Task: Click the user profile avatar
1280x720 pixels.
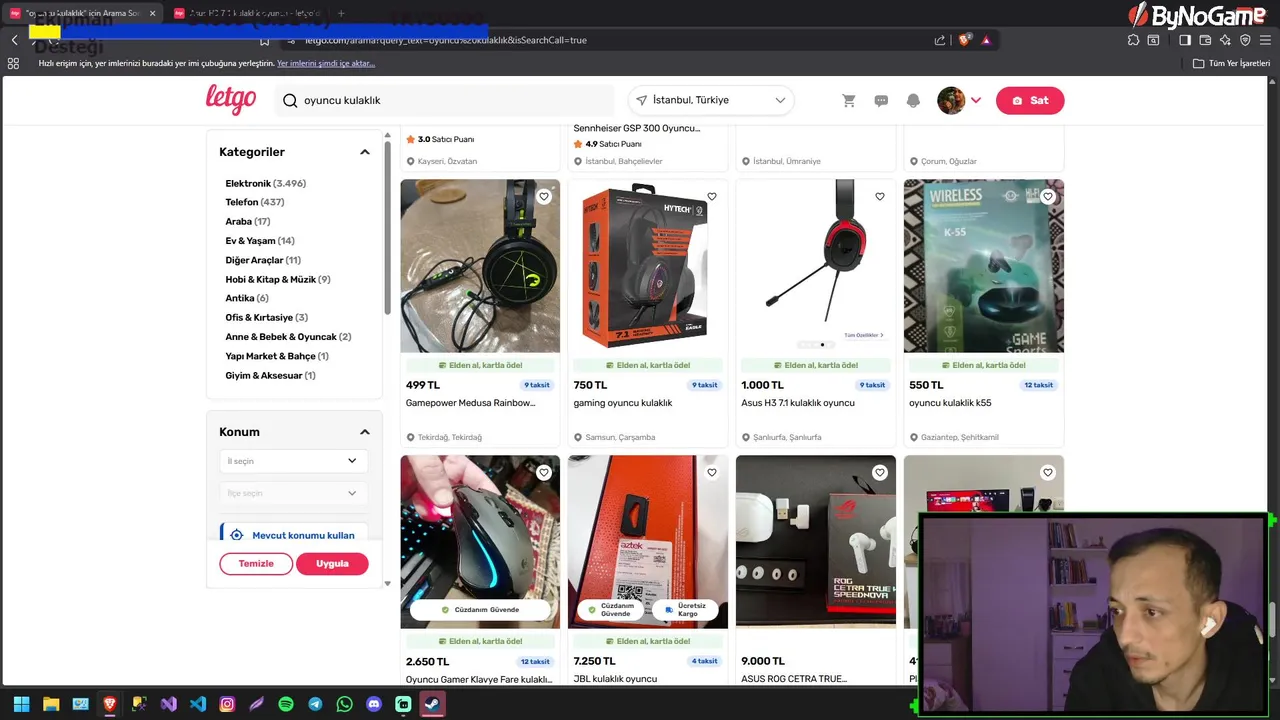Action: [951, 100]
